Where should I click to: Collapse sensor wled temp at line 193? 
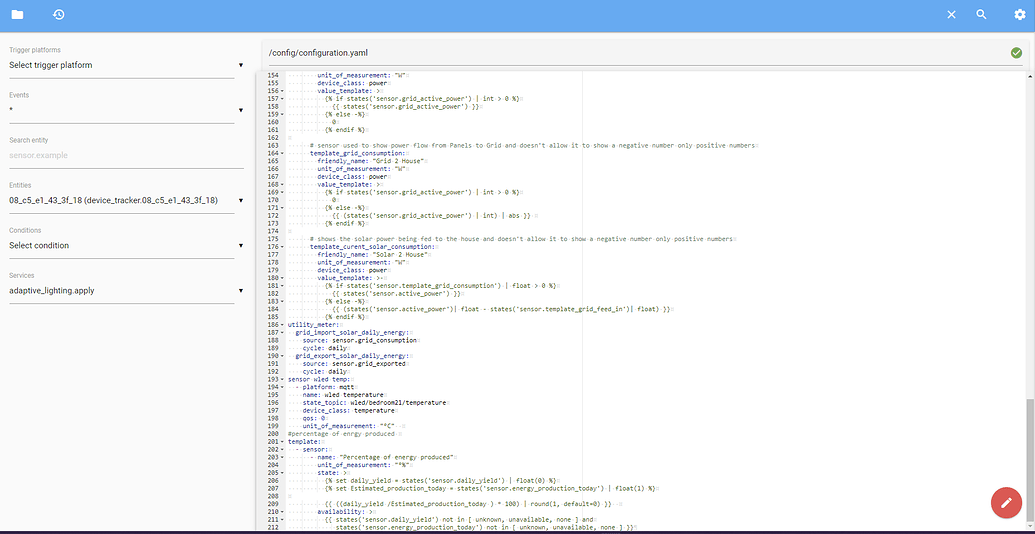283,379
